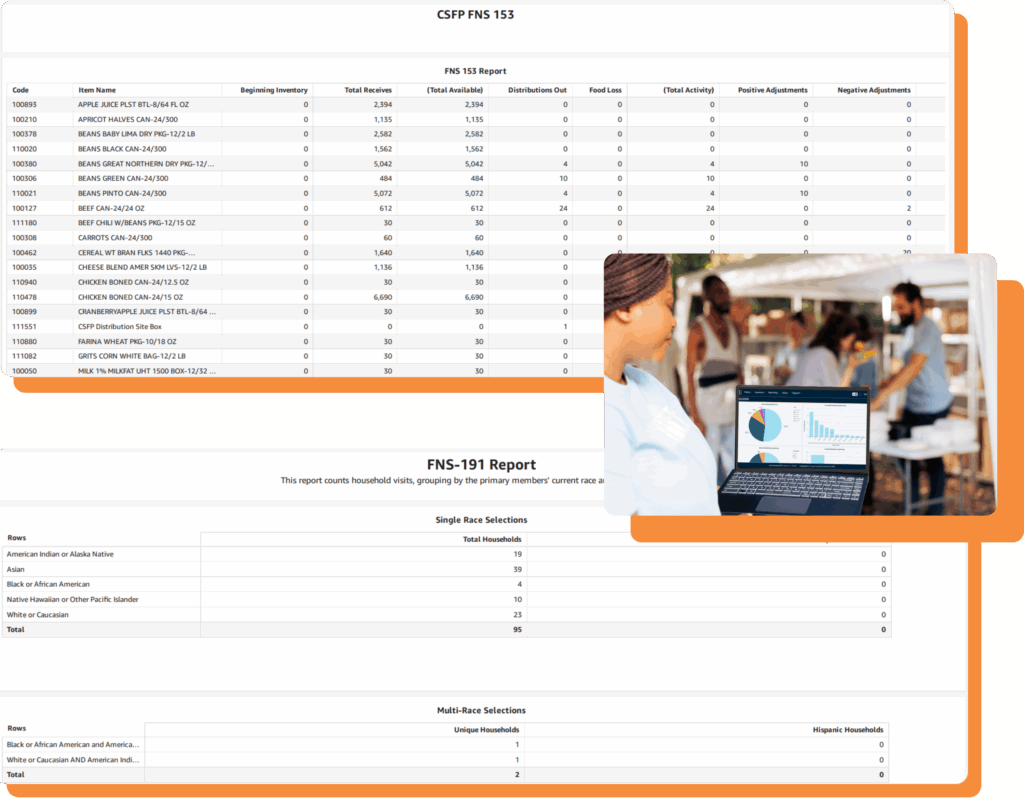Click the 'FNS-191 Report' heading
The height and width of the screenshot is (800, 1024).
481,464
